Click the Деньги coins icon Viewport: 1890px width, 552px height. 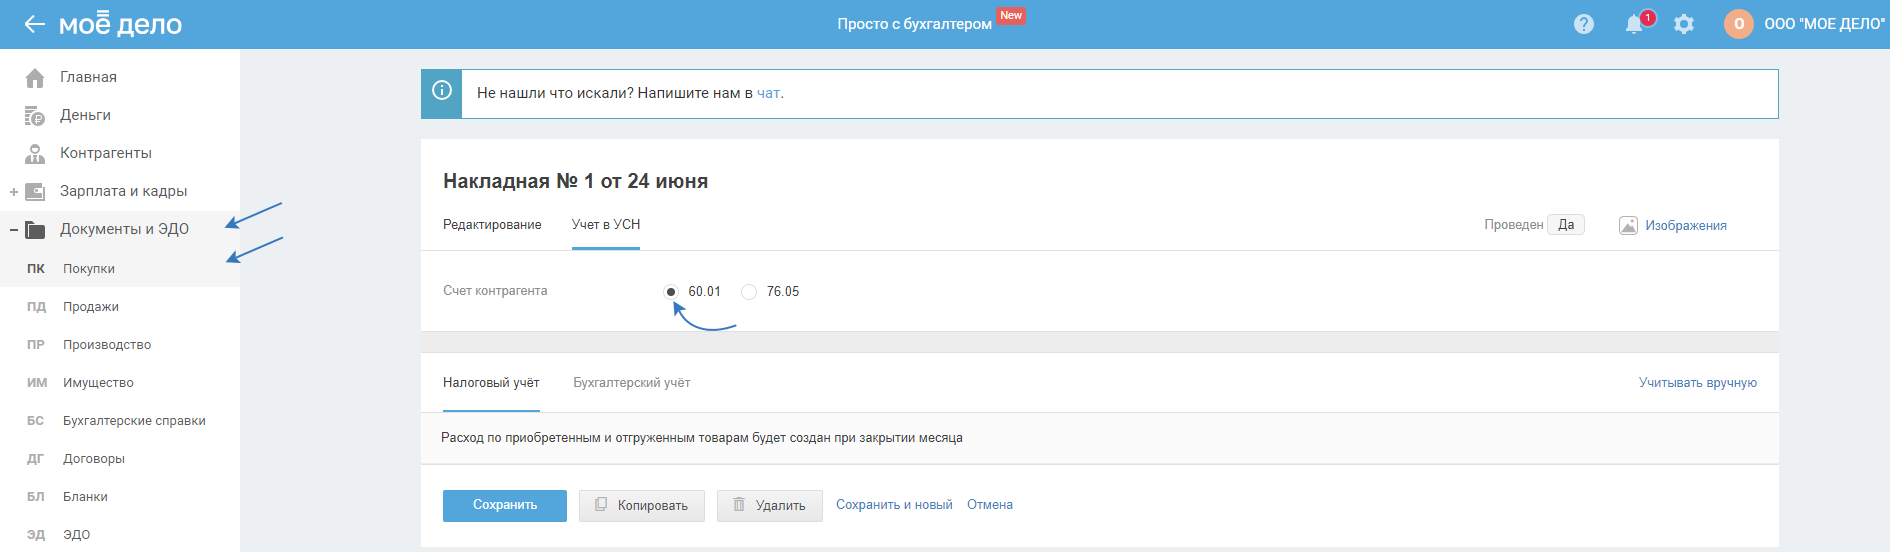[x=35, y=116]
